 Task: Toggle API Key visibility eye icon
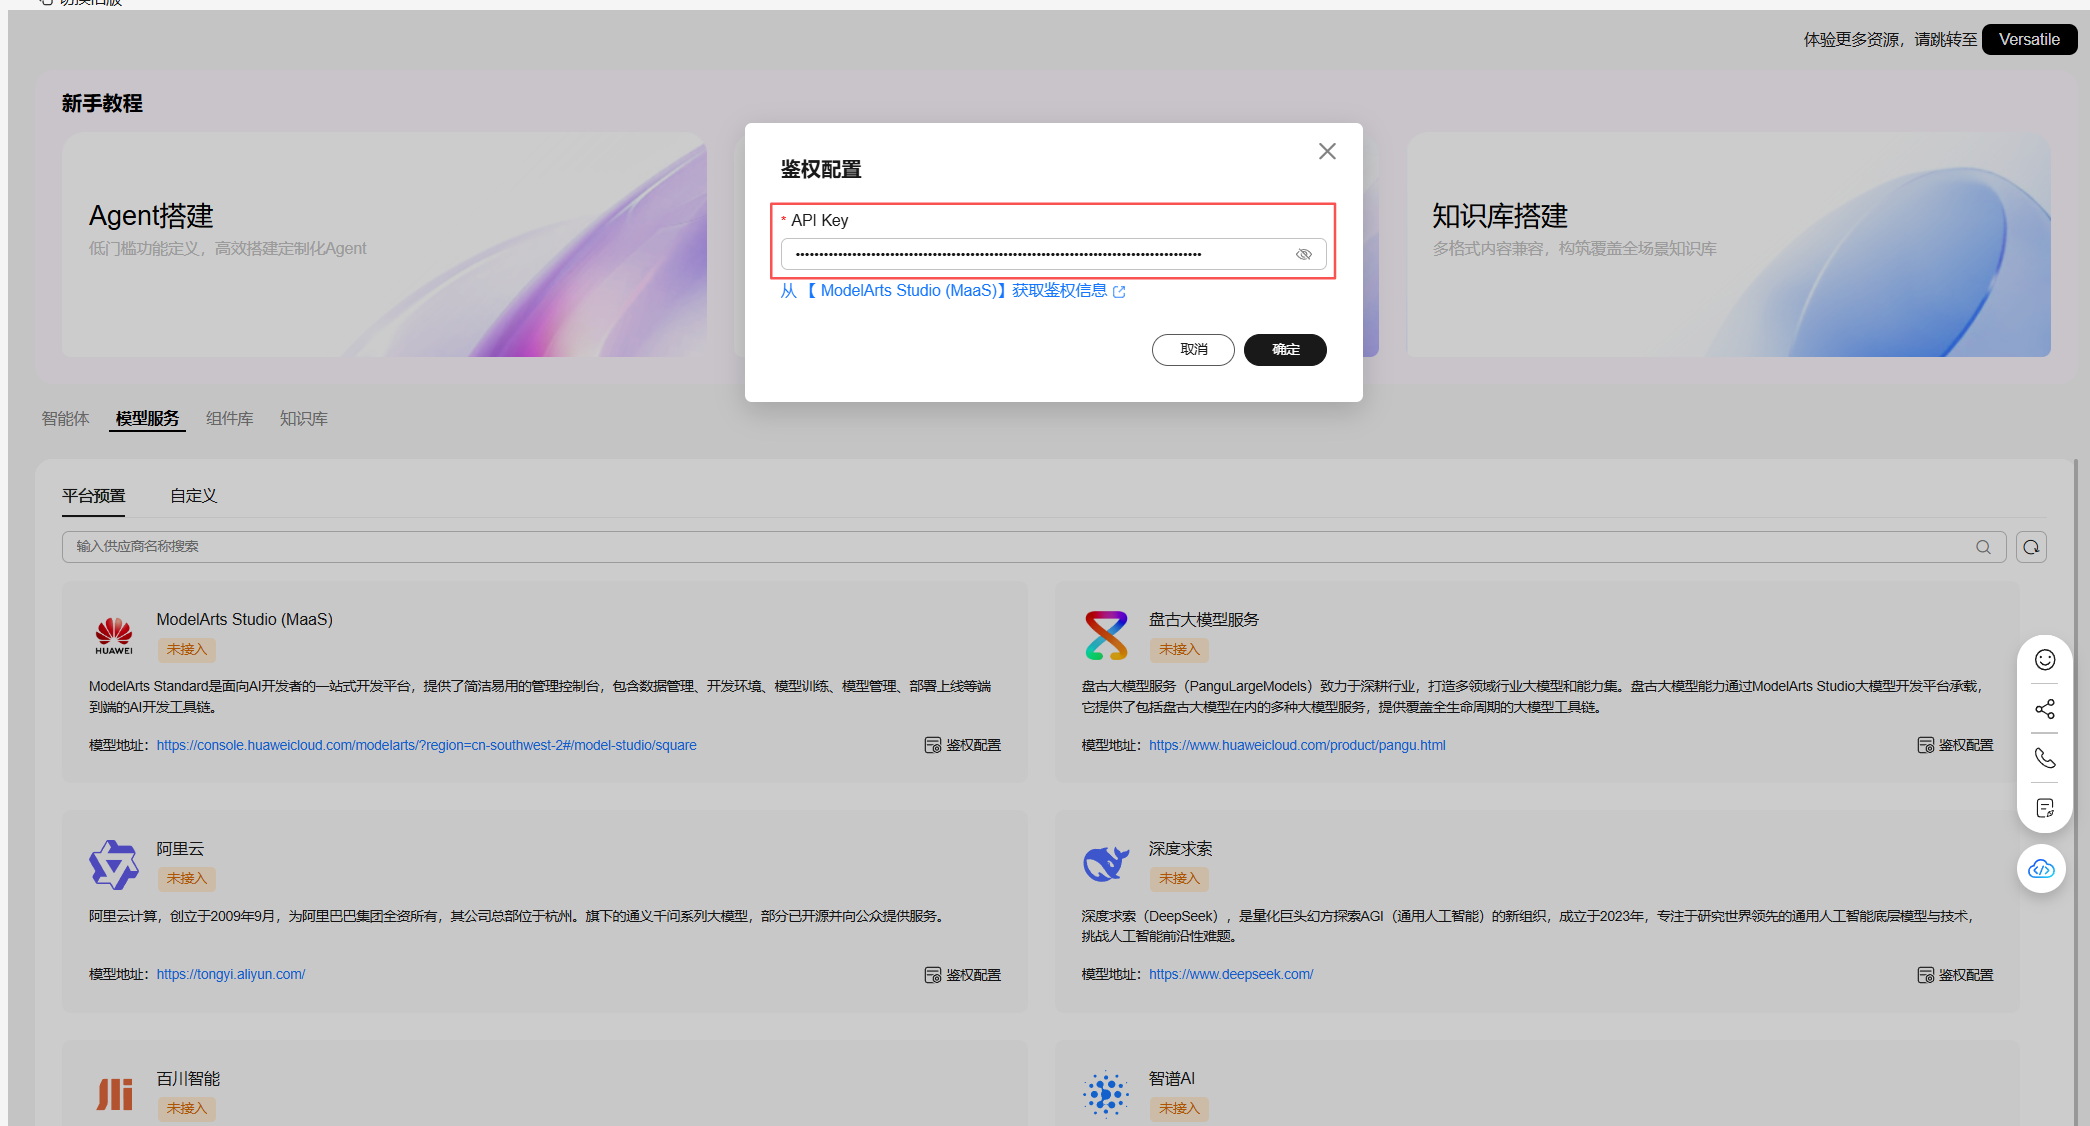pos(1303,254)
